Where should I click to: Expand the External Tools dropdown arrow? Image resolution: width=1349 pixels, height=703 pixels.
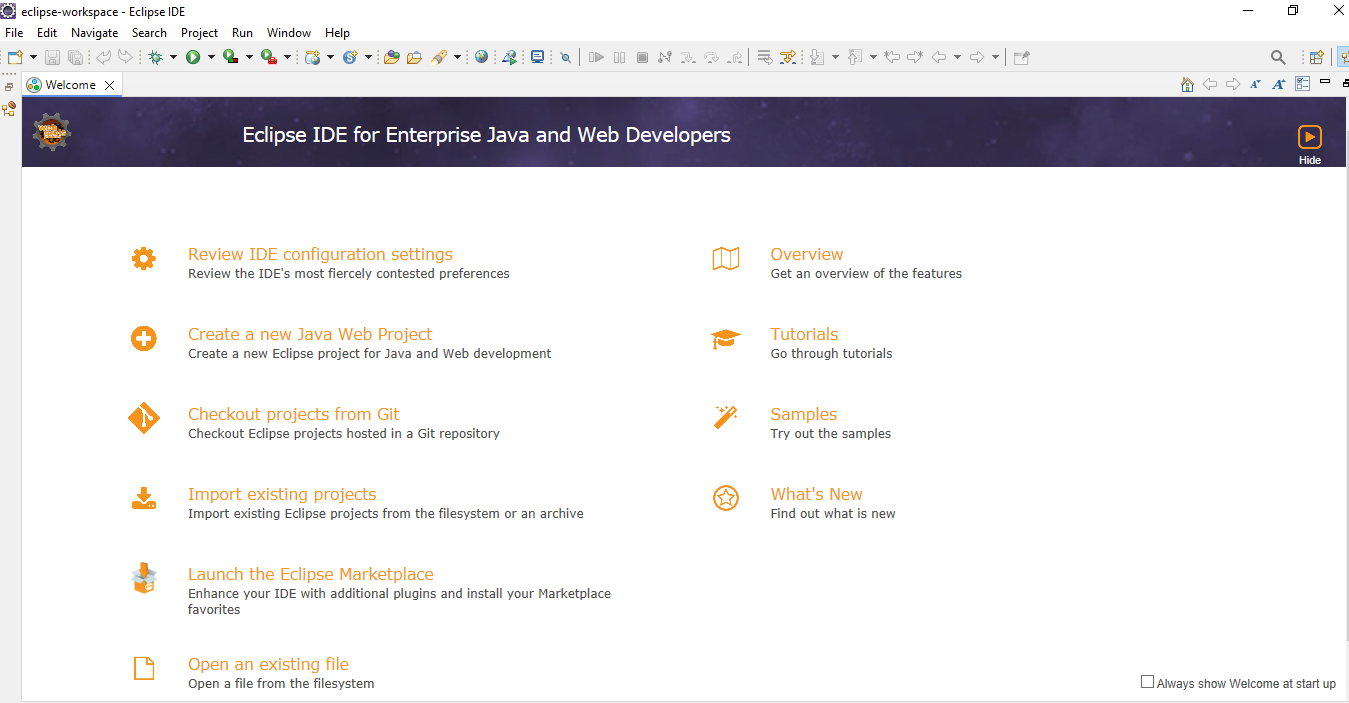(287, 57)
